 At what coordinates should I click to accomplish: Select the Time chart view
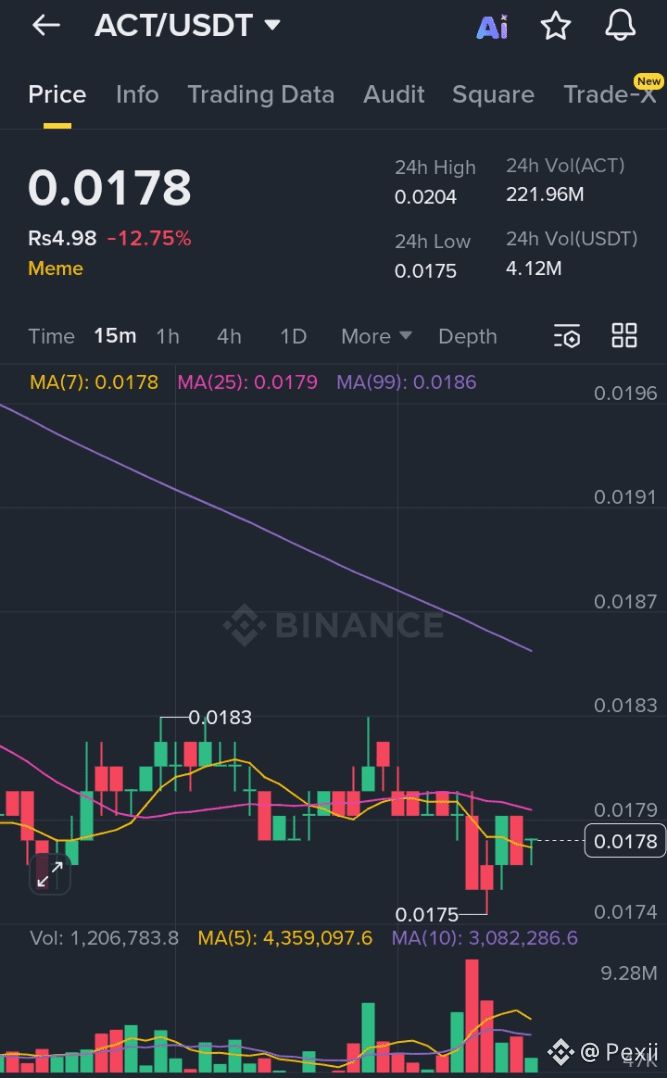click(52, 336)
